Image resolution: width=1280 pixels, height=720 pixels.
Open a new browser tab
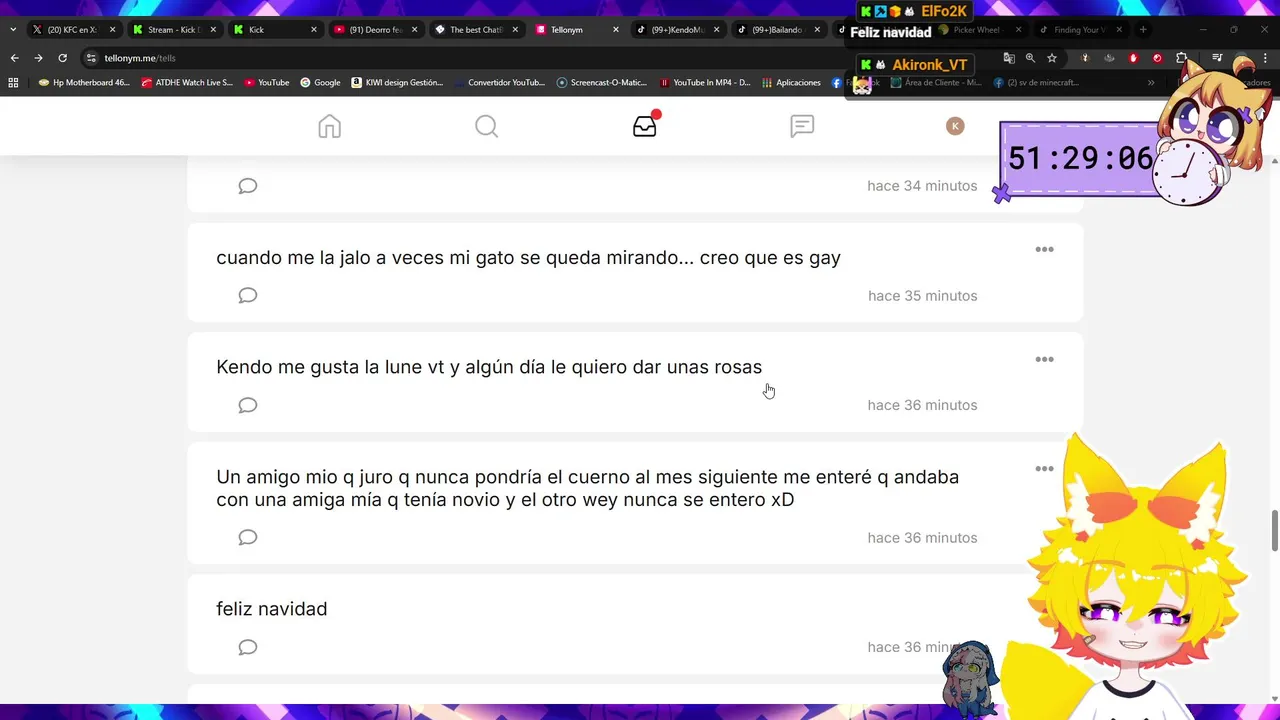point(1143,30)
